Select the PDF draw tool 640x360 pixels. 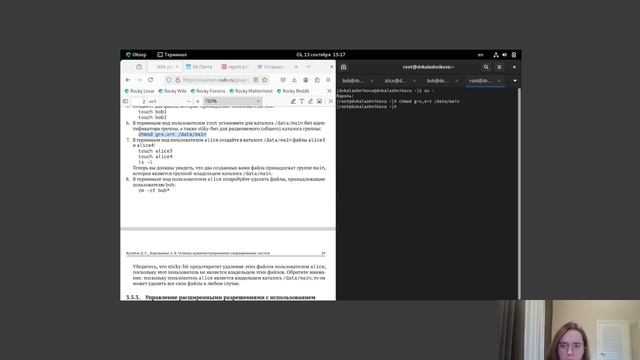[x=311, y=101]
